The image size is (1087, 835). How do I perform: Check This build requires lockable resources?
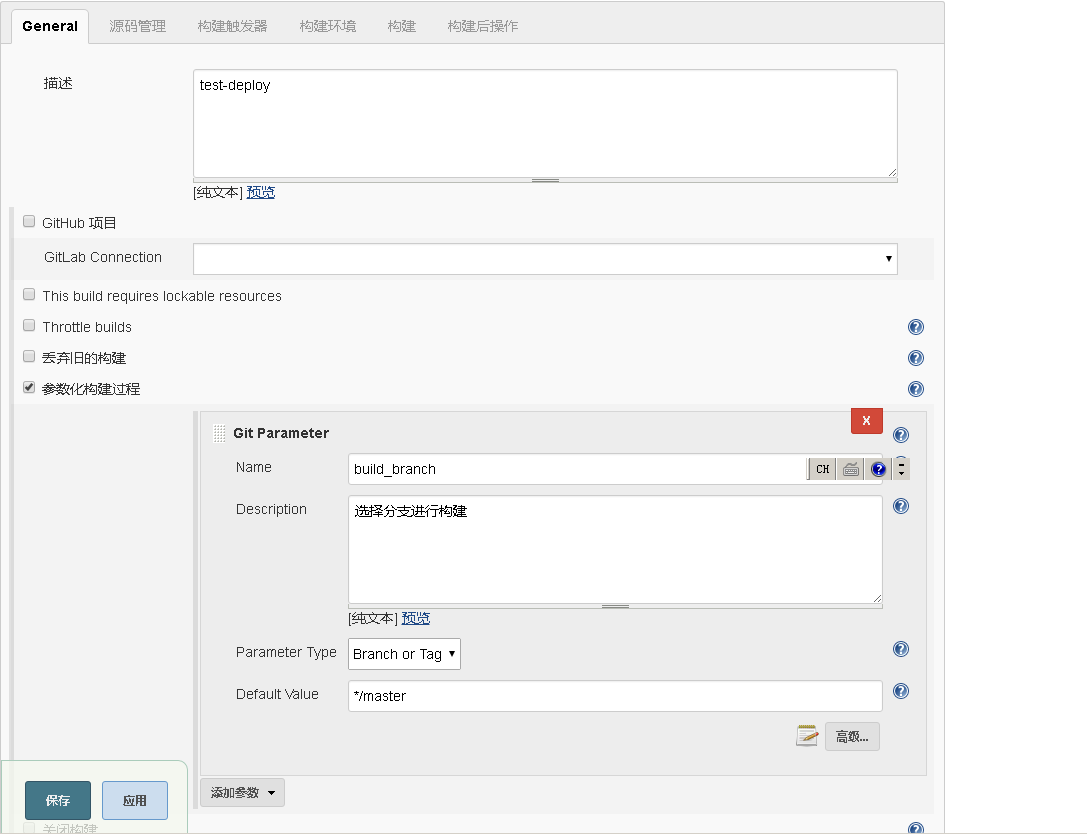click(x=29, y=294)
